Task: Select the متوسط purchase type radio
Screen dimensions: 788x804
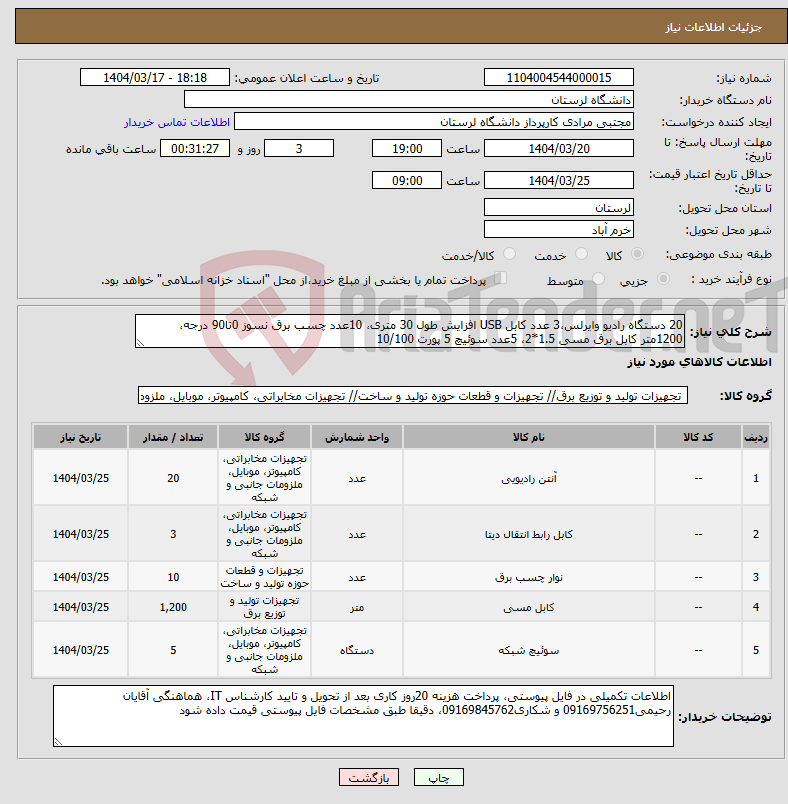Action: (598, 279)
